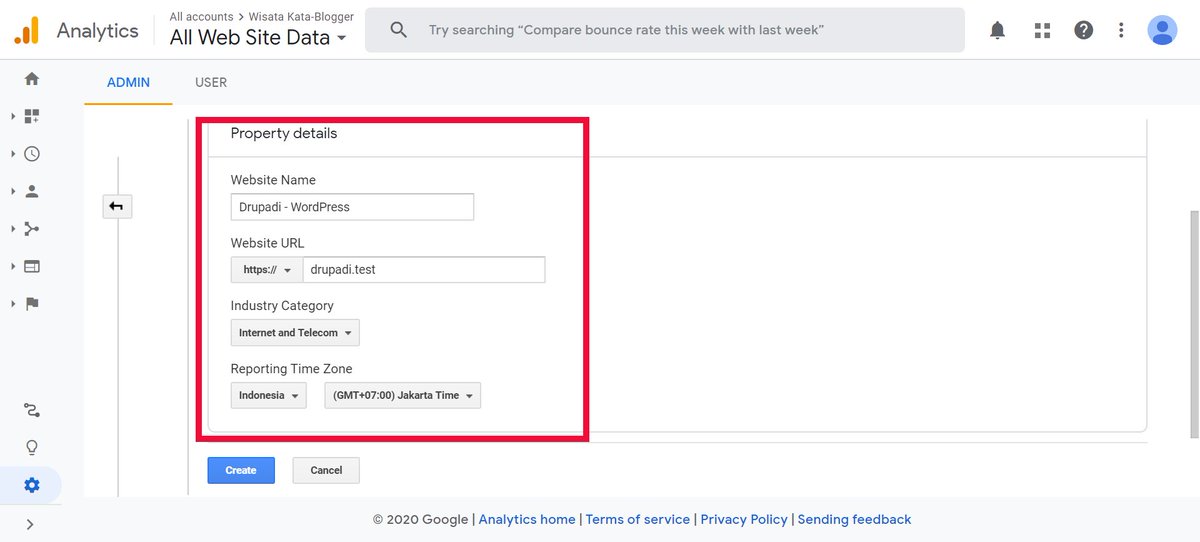Image resolution: width=1200 pixels, height=542 pixels.
Task: Click the Website Name input field
Action: coord(352,207)
